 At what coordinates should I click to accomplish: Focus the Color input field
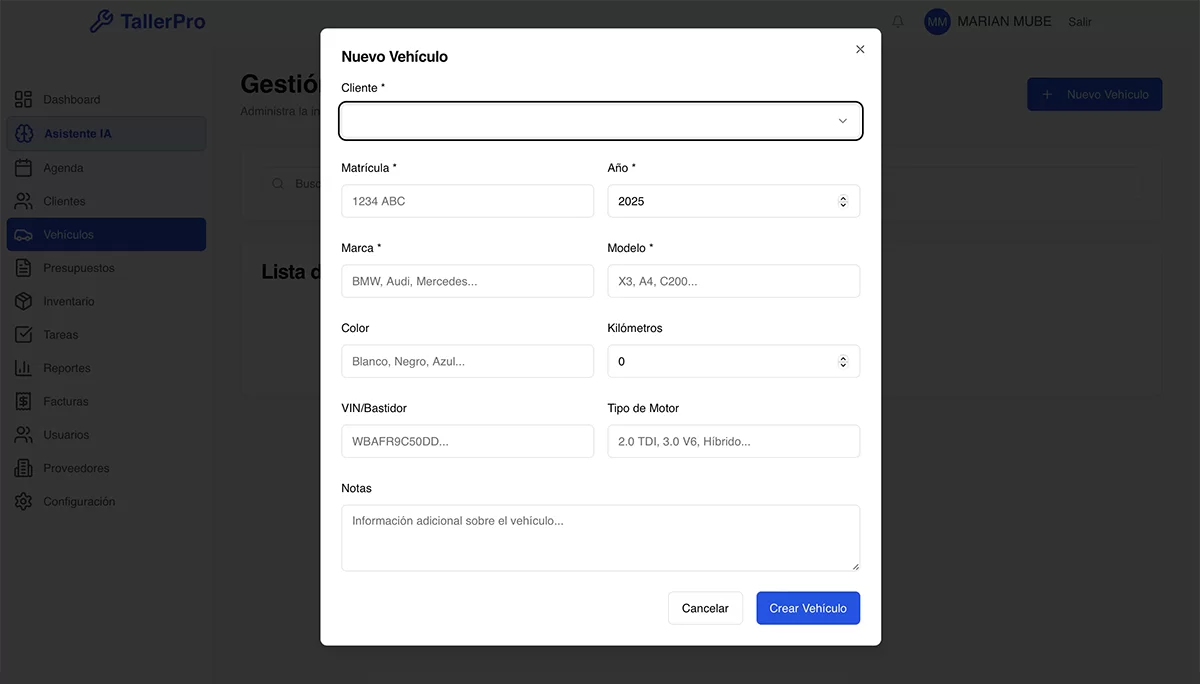[467, 361]
